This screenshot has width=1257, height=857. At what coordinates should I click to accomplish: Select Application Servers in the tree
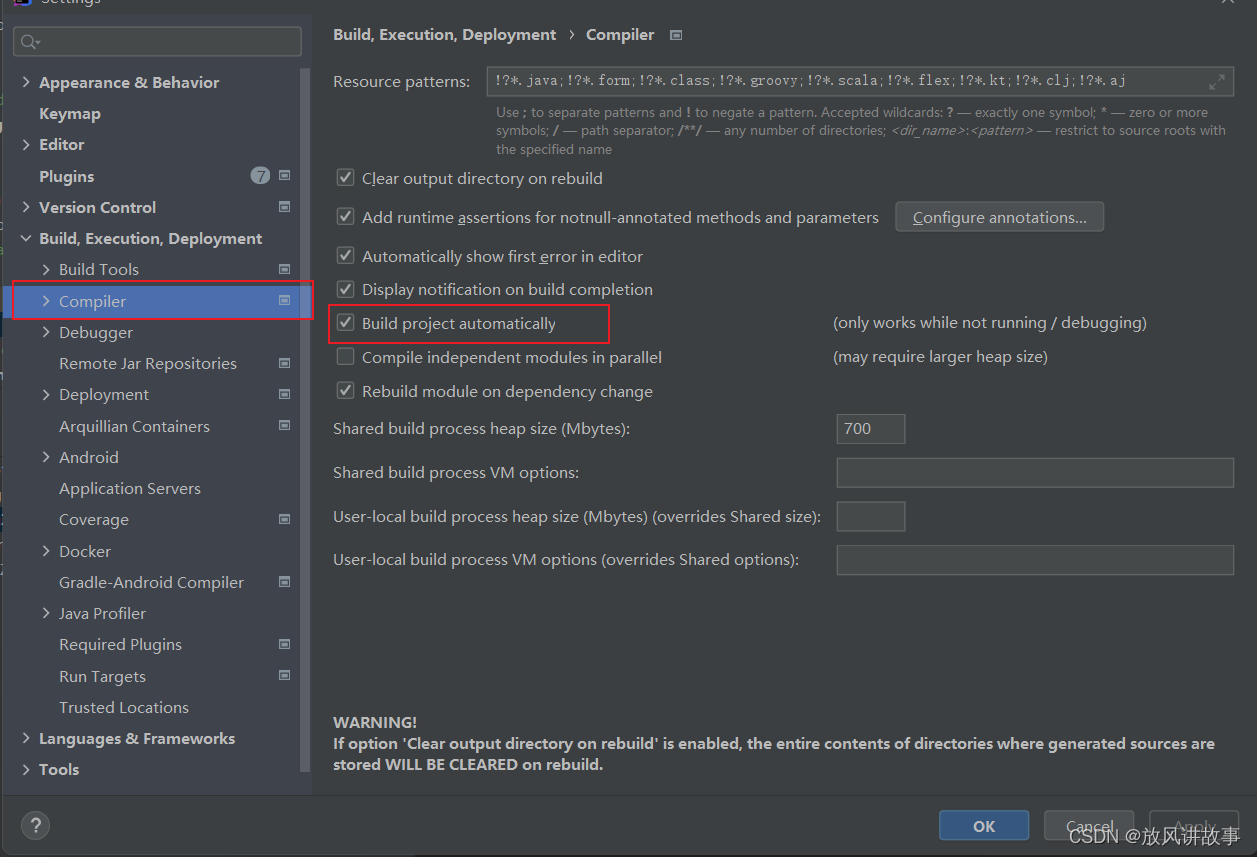[x=130, y=488]
